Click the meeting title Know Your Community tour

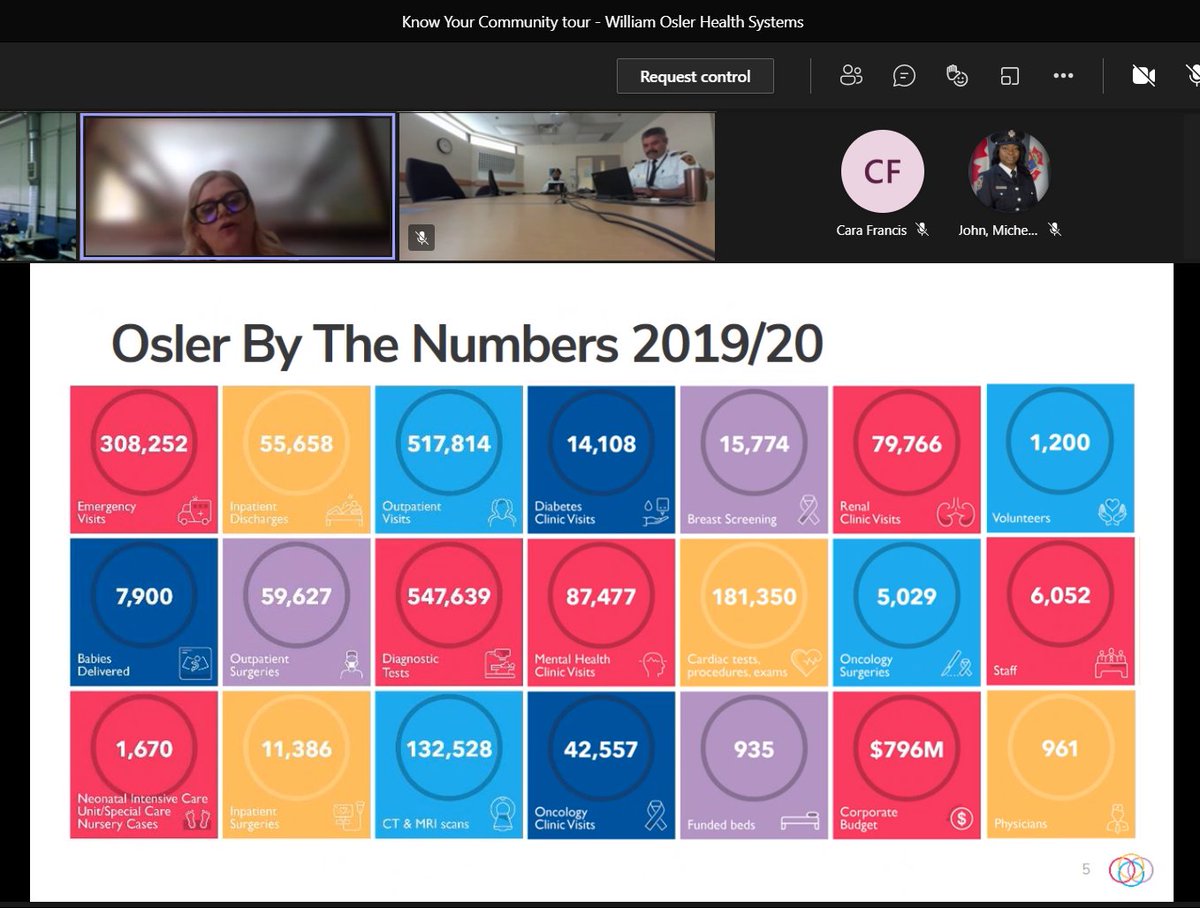pyautogui.click(x=603, y=21)
